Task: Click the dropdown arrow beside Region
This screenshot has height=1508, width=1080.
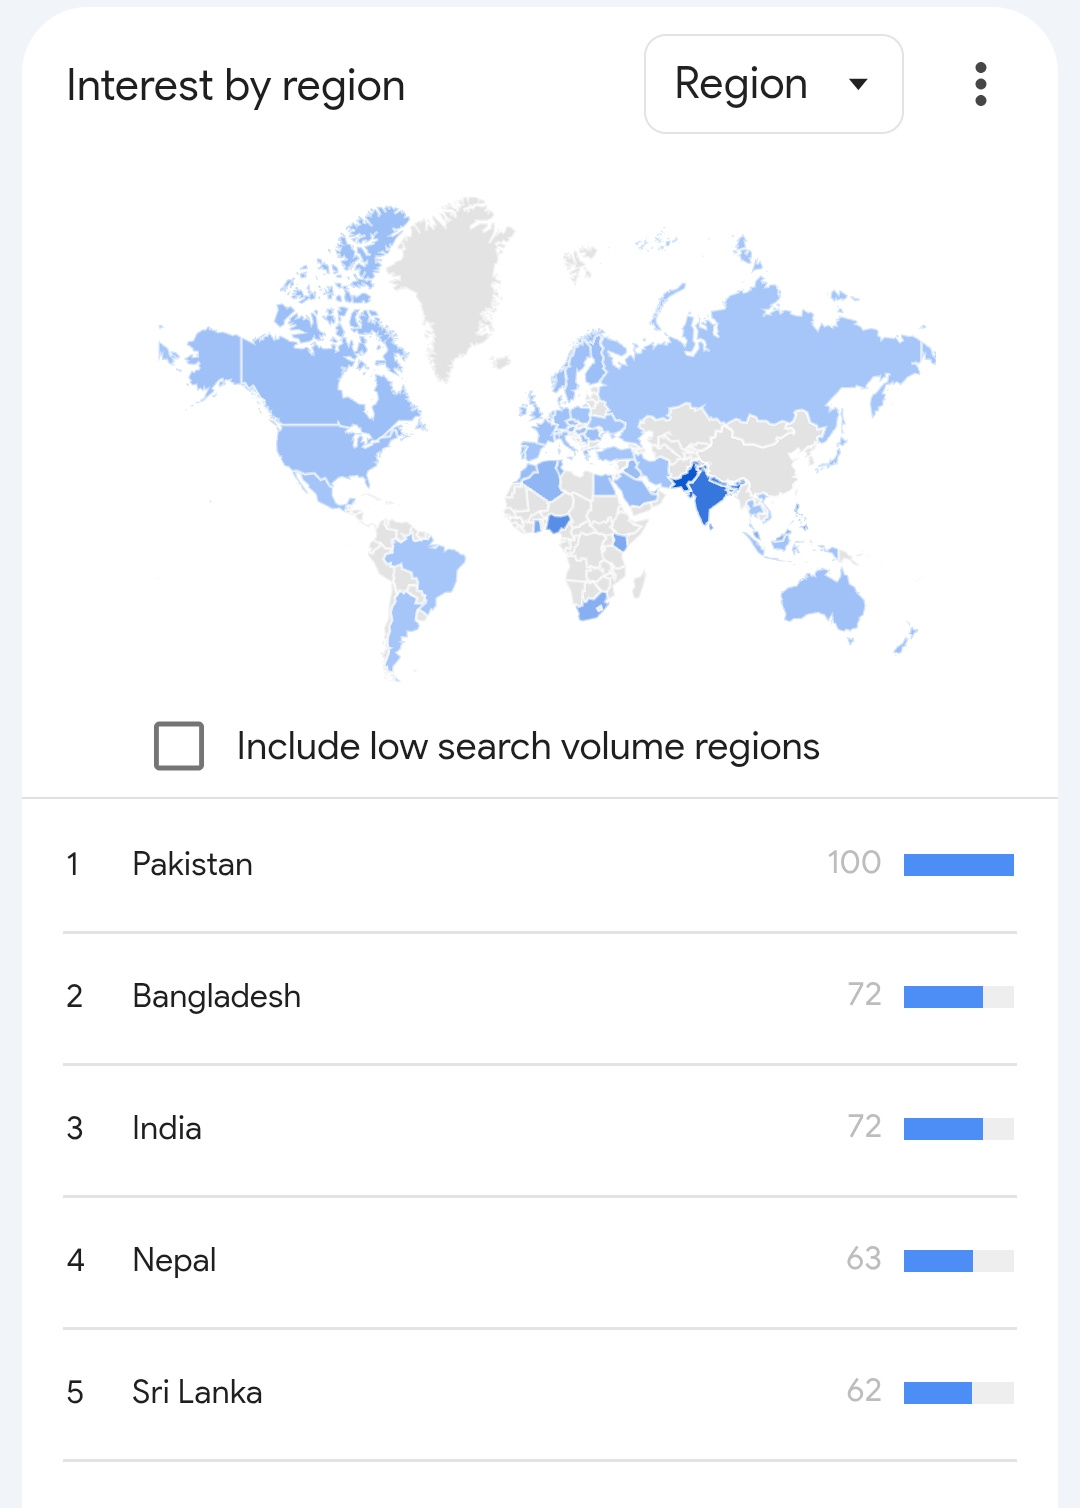Action: [x=857, y=84]
